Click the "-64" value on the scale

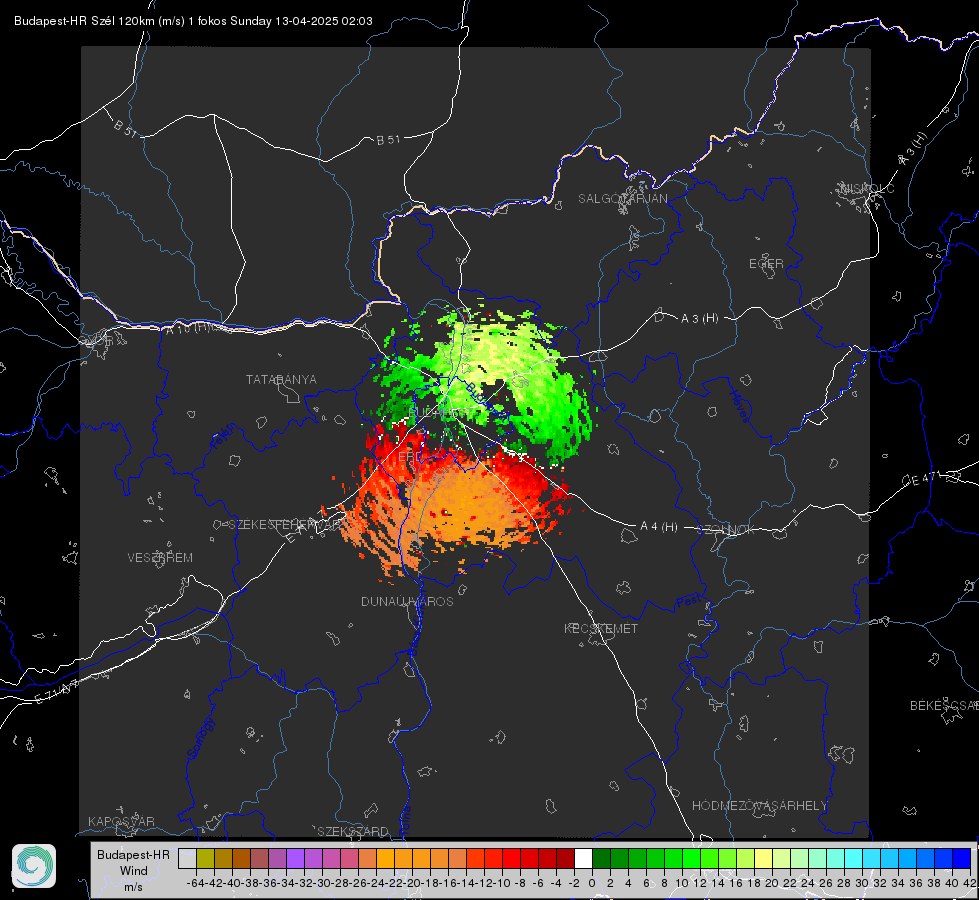click(195, 883)
